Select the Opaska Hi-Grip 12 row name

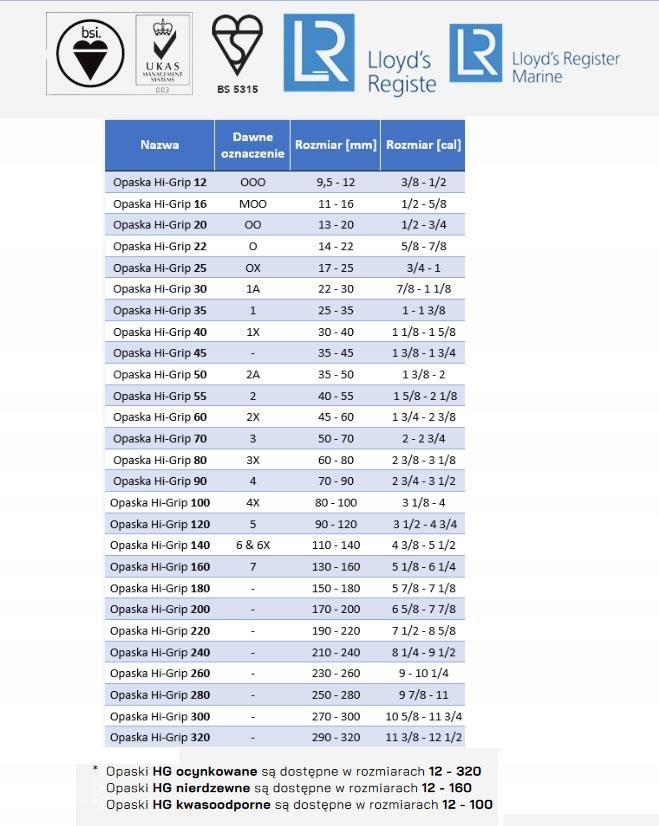click(x=160, y=182)
